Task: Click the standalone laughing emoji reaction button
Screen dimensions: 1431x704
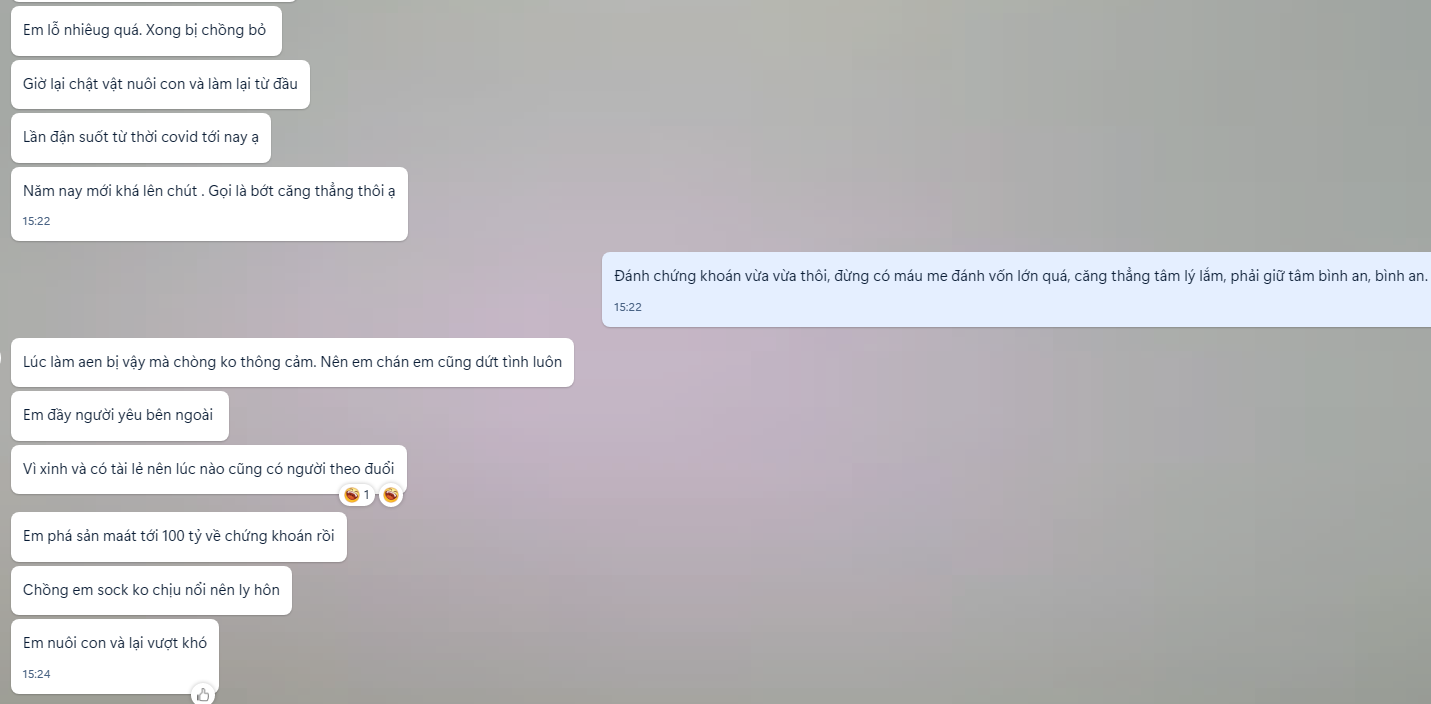Action: coord(391,495)
